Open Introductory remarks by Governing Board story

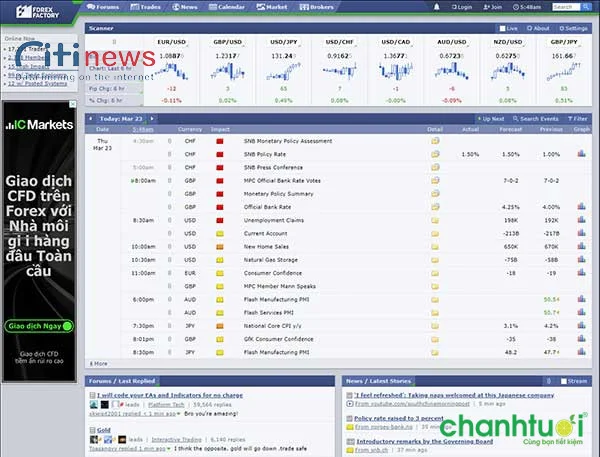[425, 441]
